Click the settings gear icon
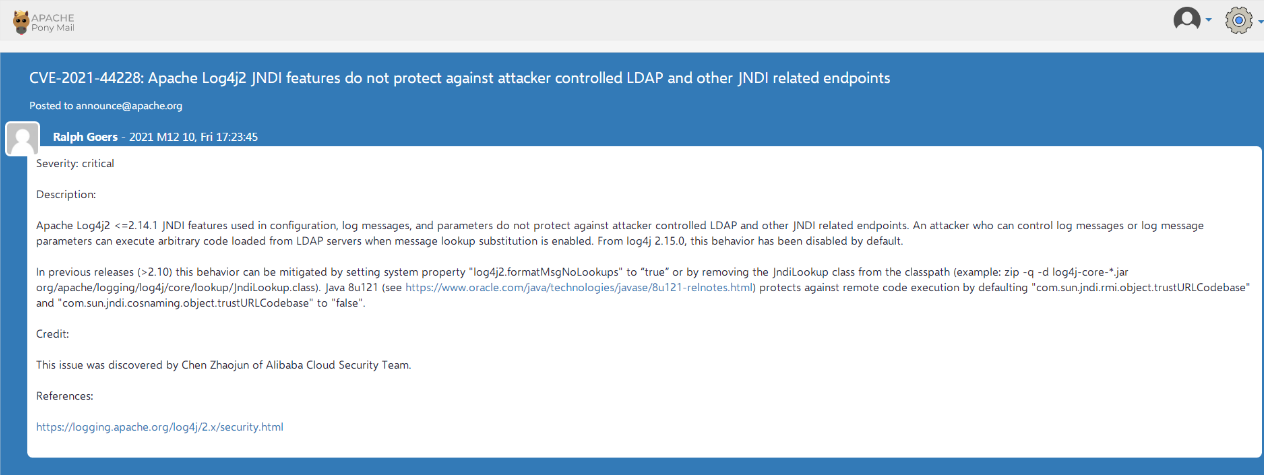 click(x=1238, y=19)
